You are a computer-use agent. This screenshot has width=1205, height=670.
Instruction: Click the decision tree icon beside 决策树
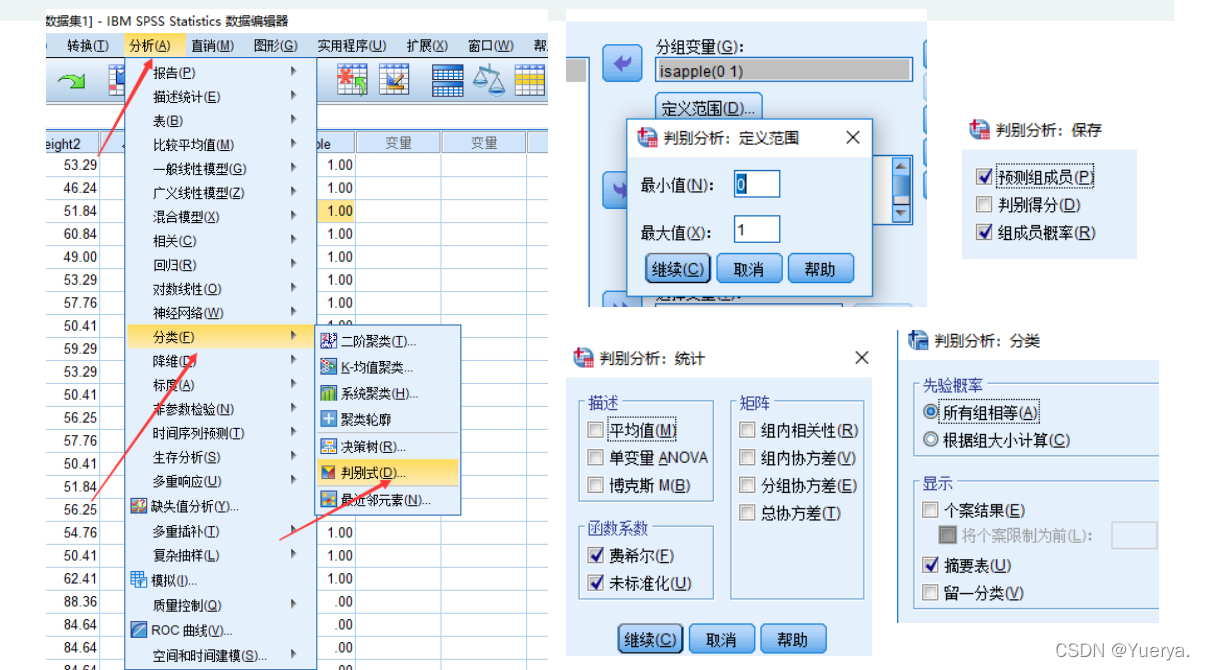click(x=329, y=446)
